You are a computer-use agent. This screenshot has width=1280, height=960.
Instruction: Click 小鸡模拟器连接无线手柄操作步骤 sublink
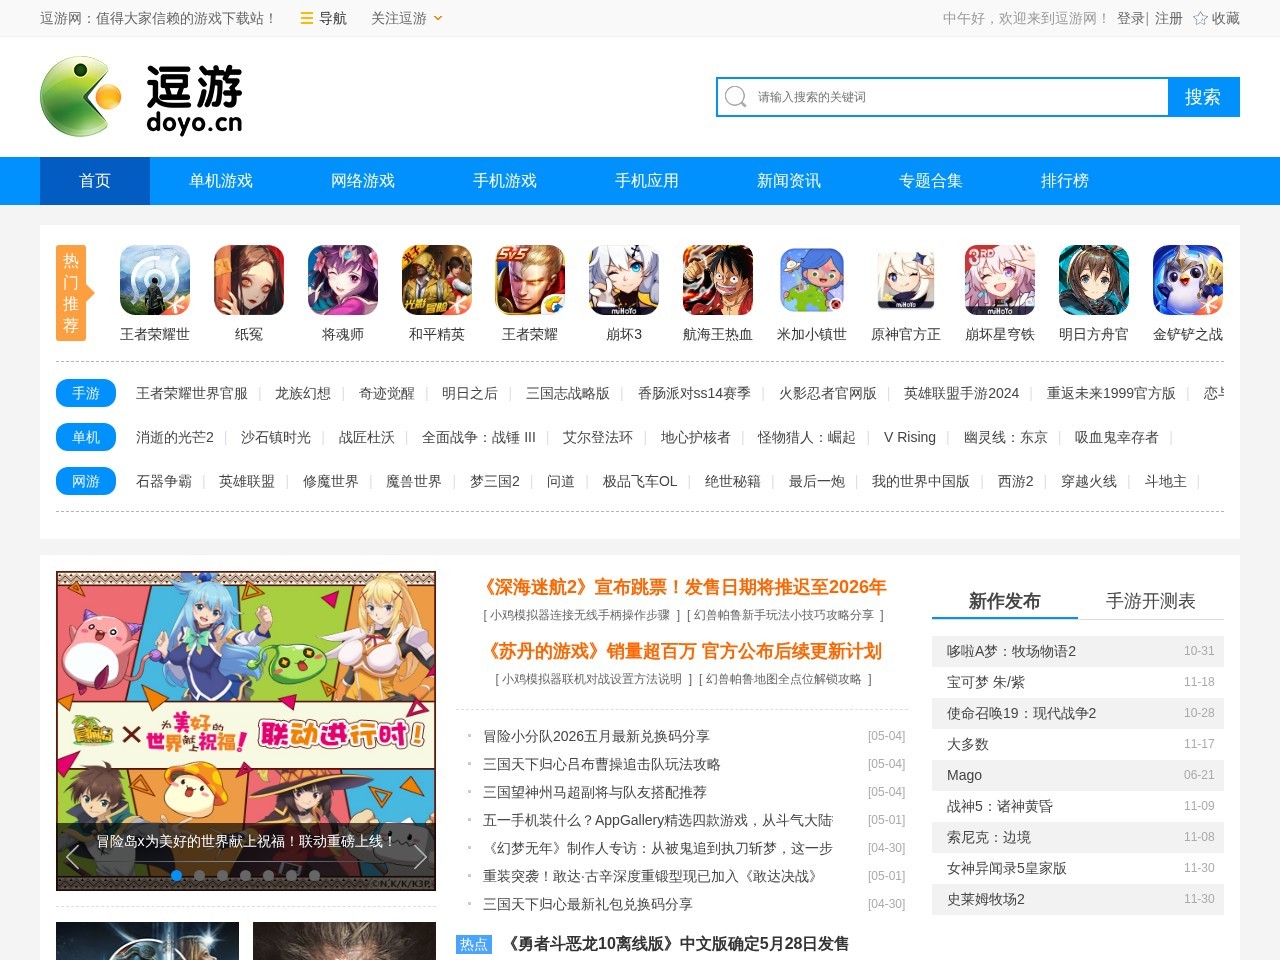pyautogui.click(x=580, y=615)
